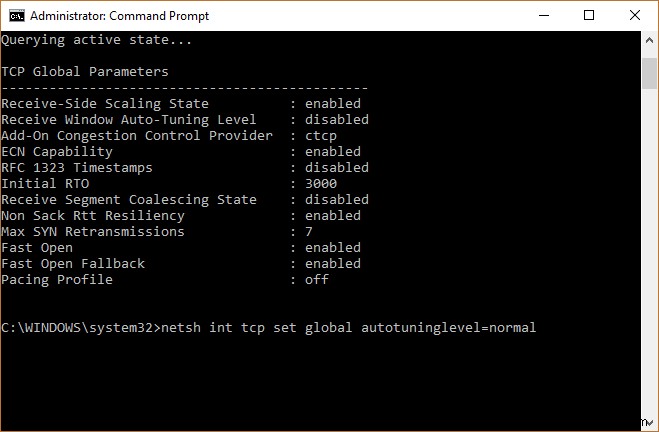This screenshot has width=659, height=432.
Task: Open the Command Prompt system menu icon
Action: coord(14,15)
